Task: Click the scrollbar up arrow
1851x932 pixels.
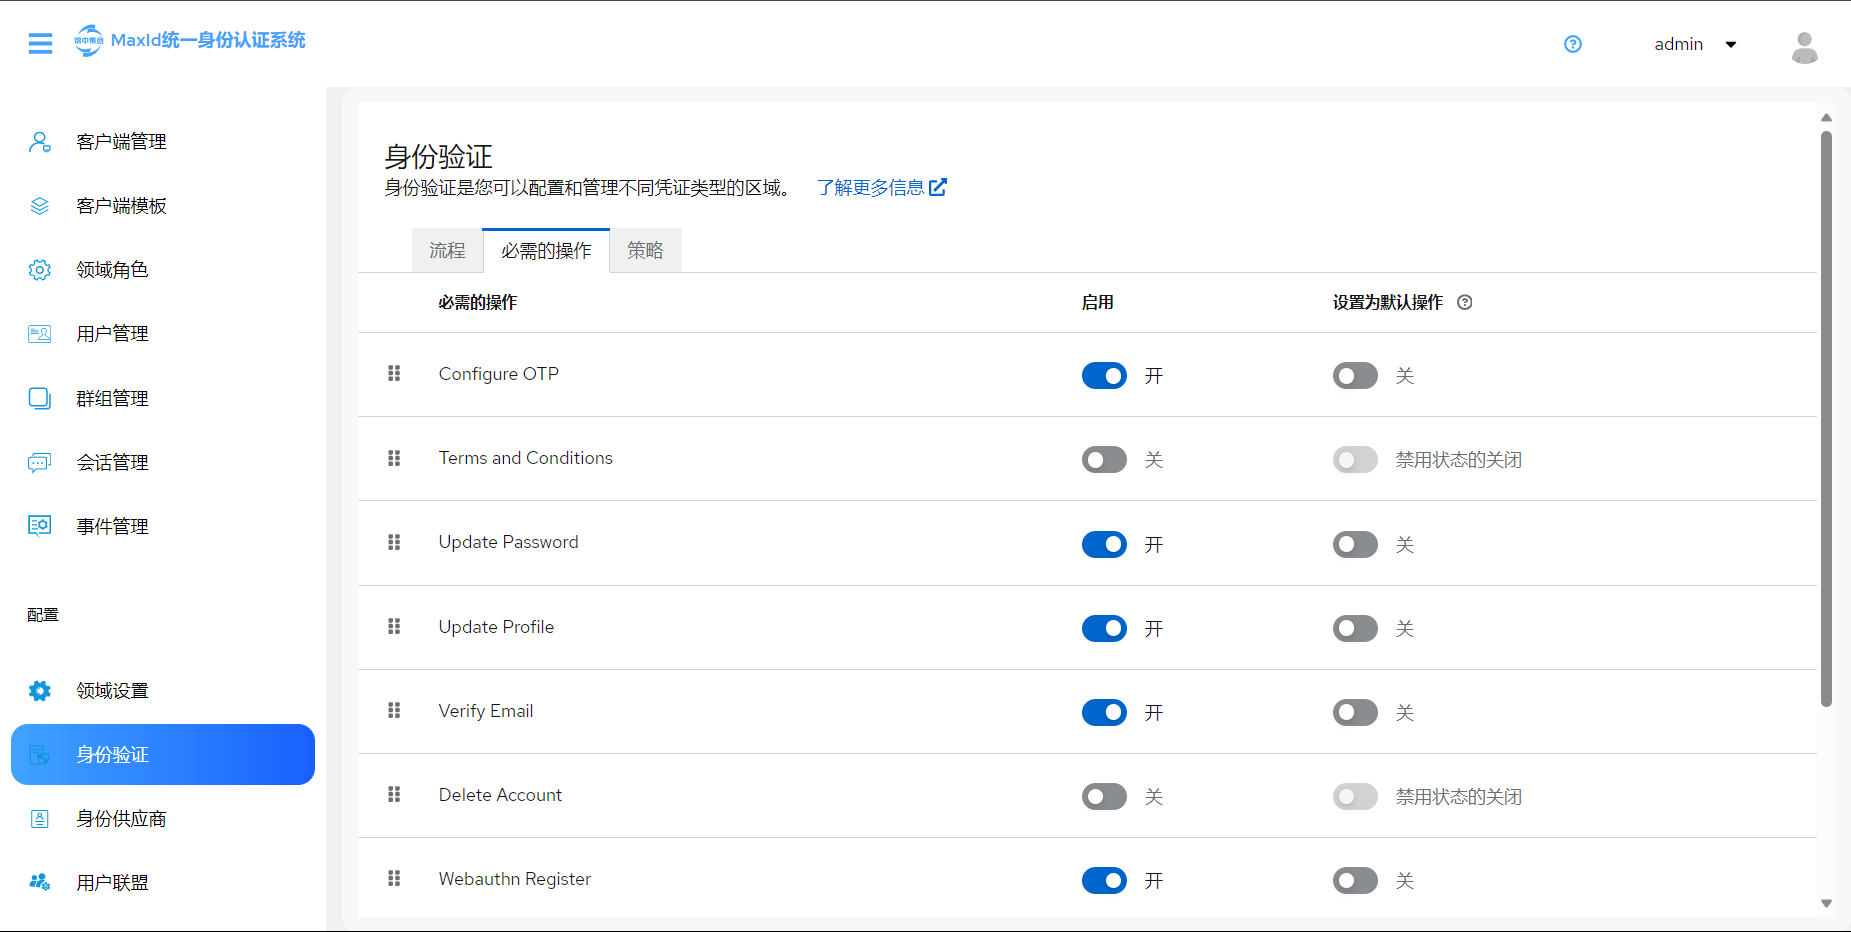Action: (1826, 117)
